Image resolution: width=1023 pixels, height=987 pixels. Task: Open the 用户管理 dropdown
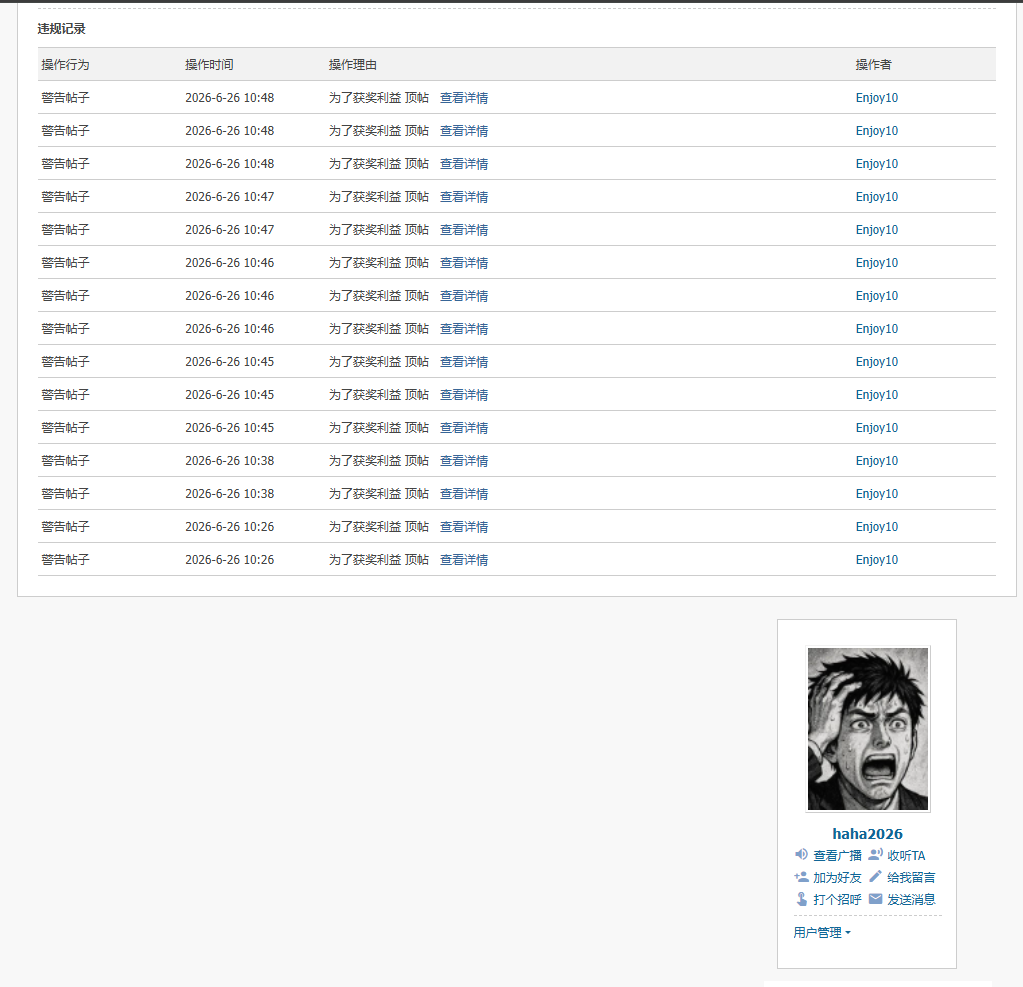click(x=822, y=933)
